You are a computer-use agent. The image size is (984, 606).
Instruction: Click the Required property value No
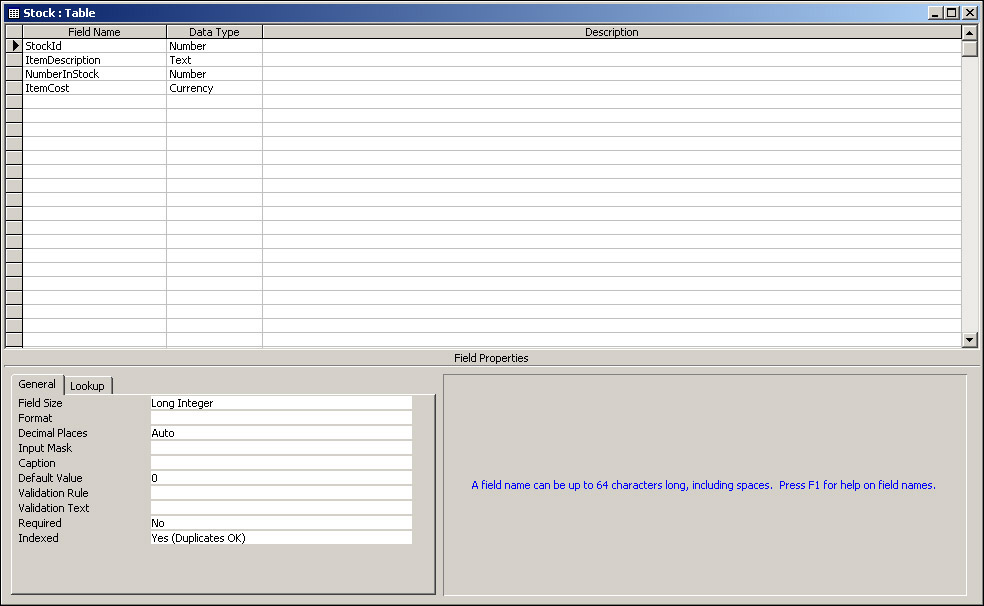tap(280, 523)
